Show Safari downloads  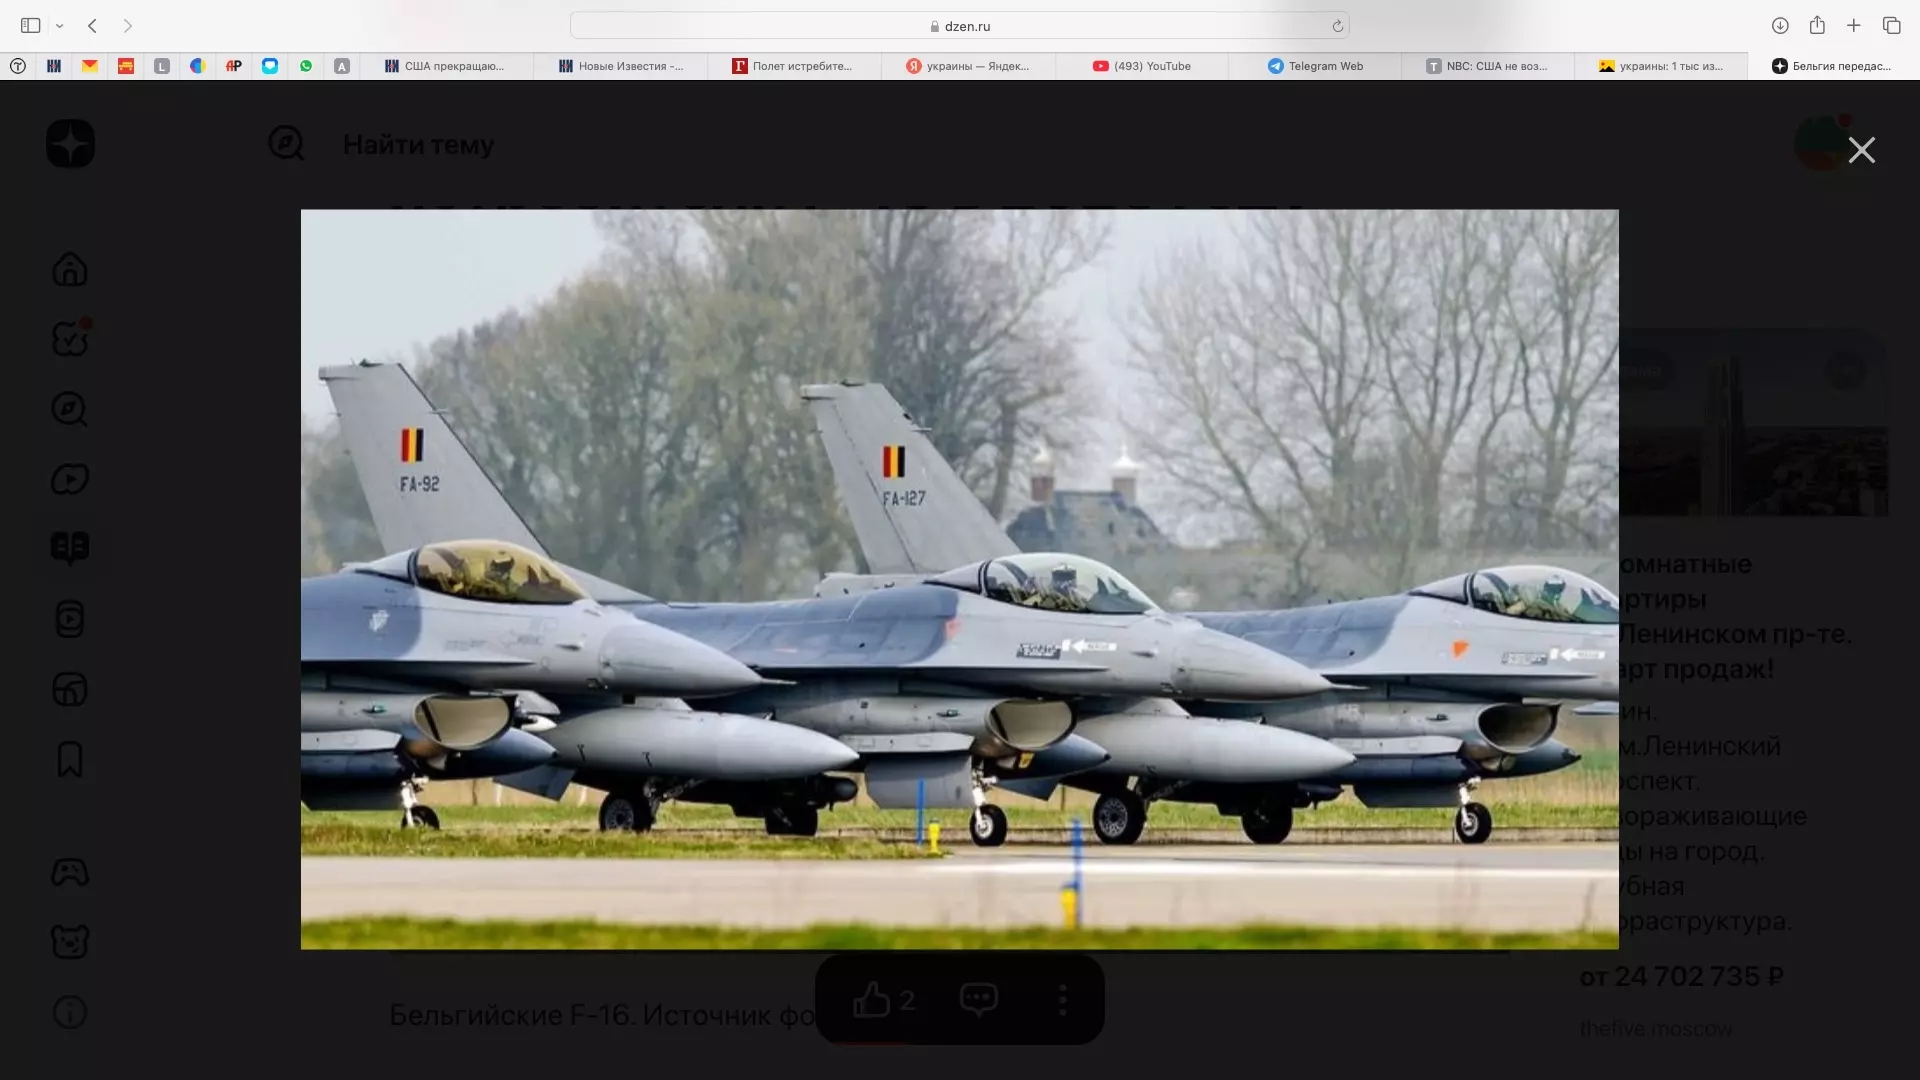point(1780,26)
